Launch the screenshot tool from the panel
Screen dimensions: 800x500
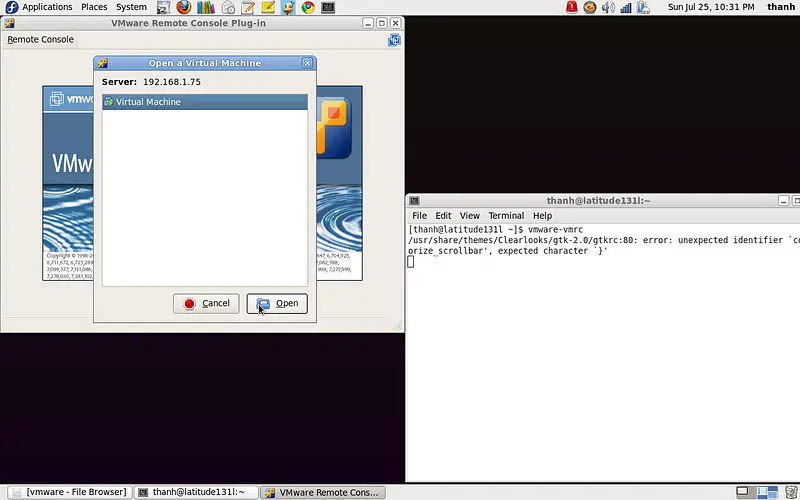(x=163, y=7)
